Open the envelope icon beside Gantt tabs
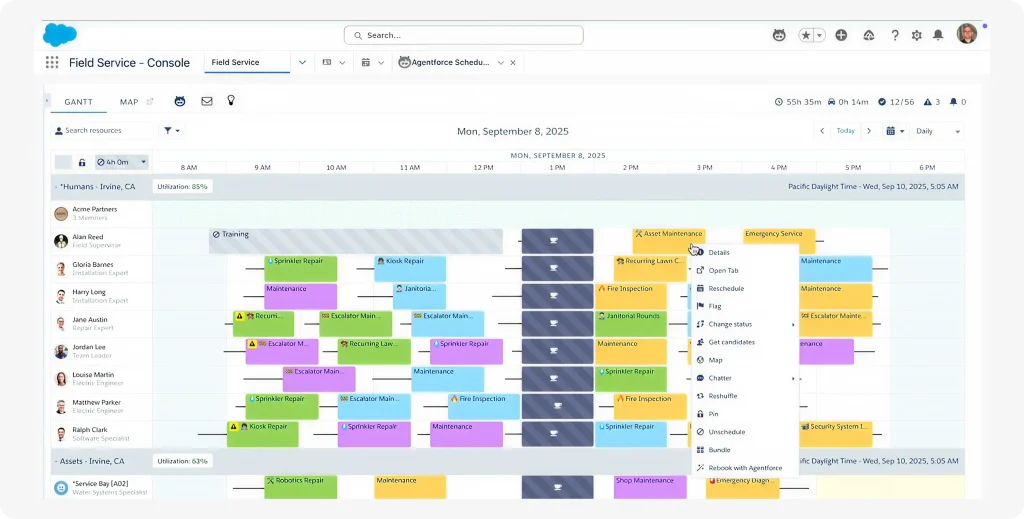The width and height of the screenshot is (1024, 519). (x=206, y=101)
